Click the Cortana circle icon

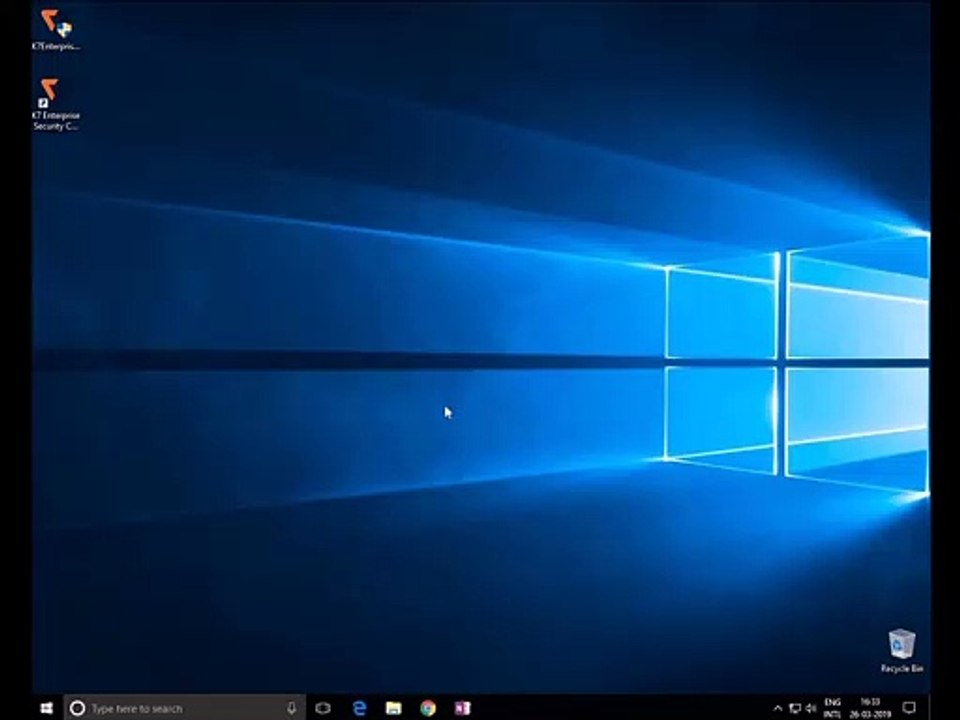[x=77, y=708]
